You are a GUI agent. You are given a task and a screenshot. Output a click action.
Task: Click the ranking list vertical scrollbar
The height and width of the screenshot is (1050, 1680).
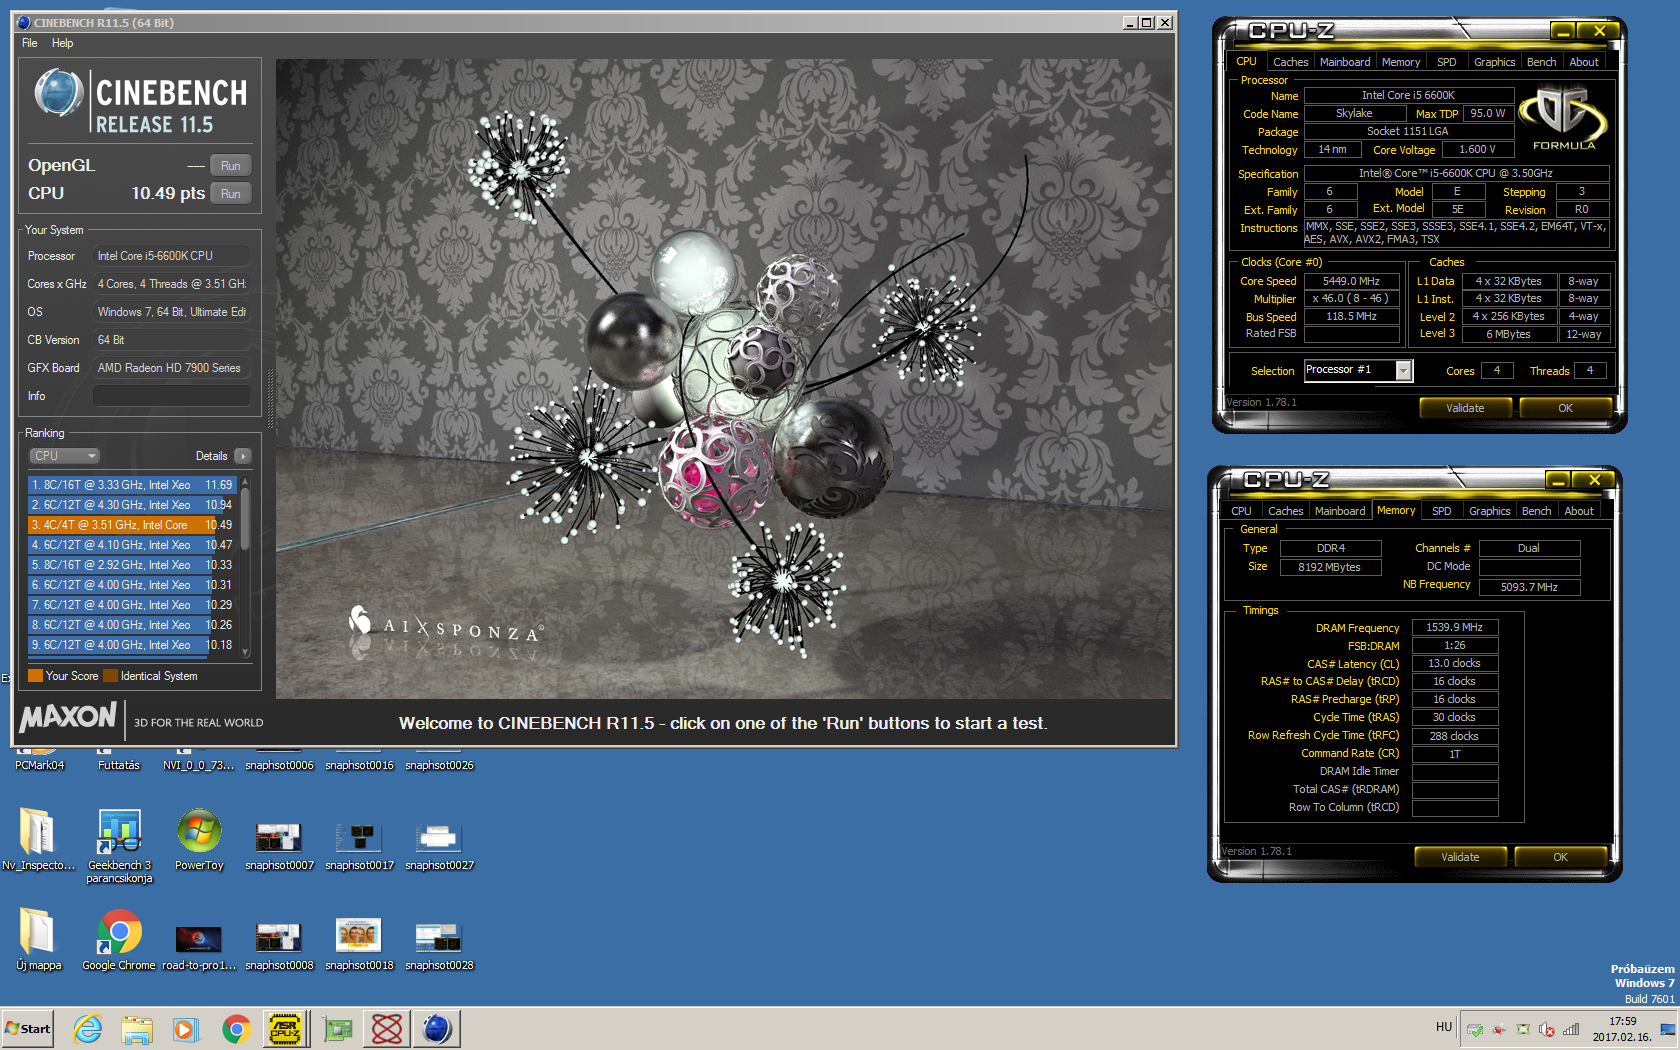(x=245, y=567)
